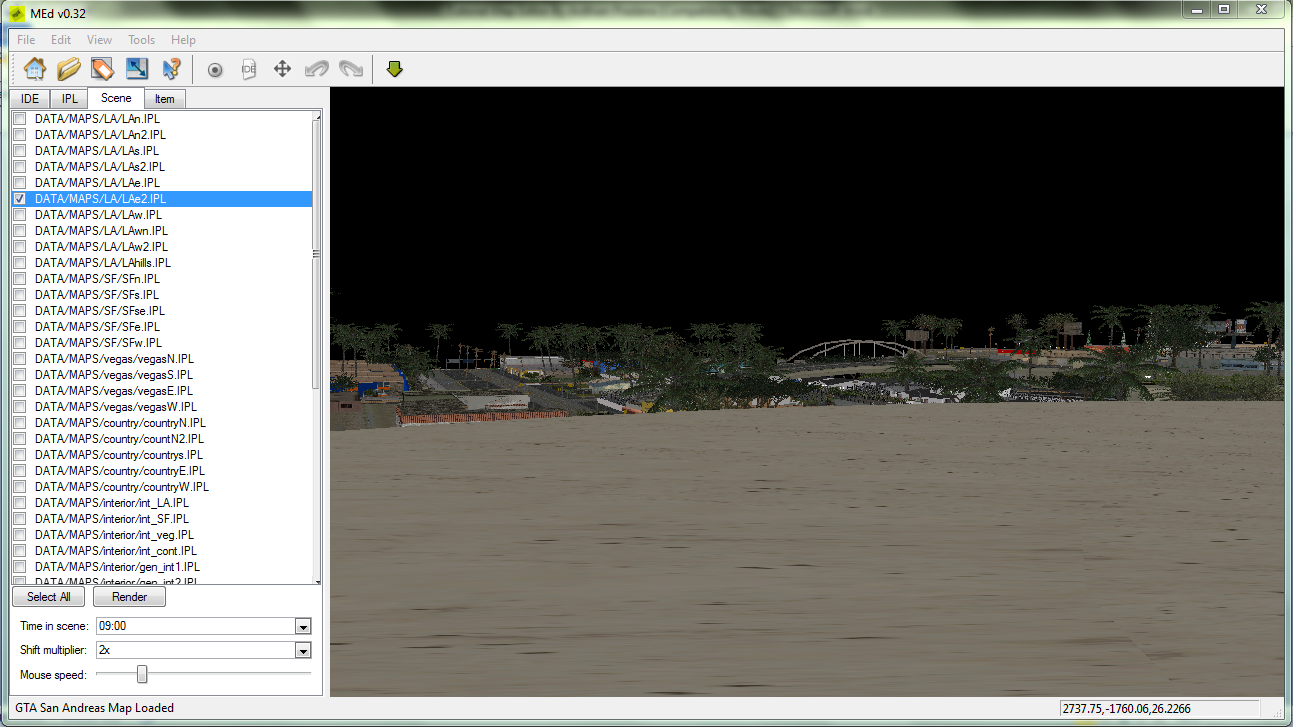Image resolution: width=1293 pixels, height=727 pixels.
Task: Click the Render button
Action: click(x=129, y=597)
